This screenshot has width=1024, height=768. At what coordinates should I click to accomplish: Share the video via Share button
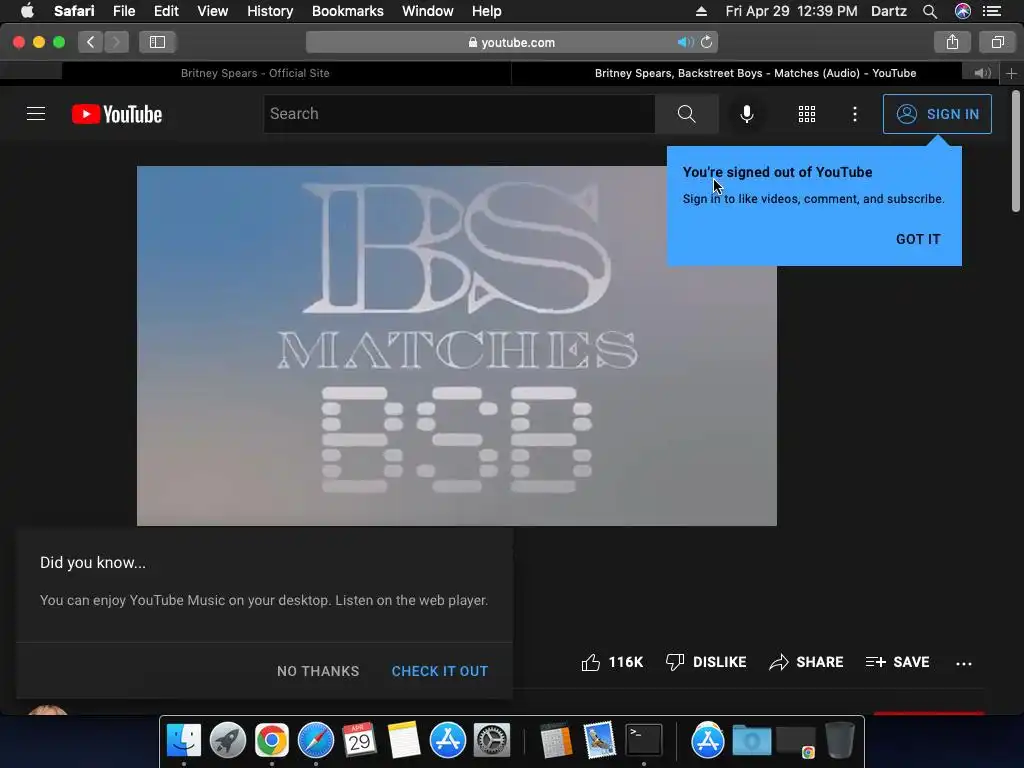click(x=806, y=662)
